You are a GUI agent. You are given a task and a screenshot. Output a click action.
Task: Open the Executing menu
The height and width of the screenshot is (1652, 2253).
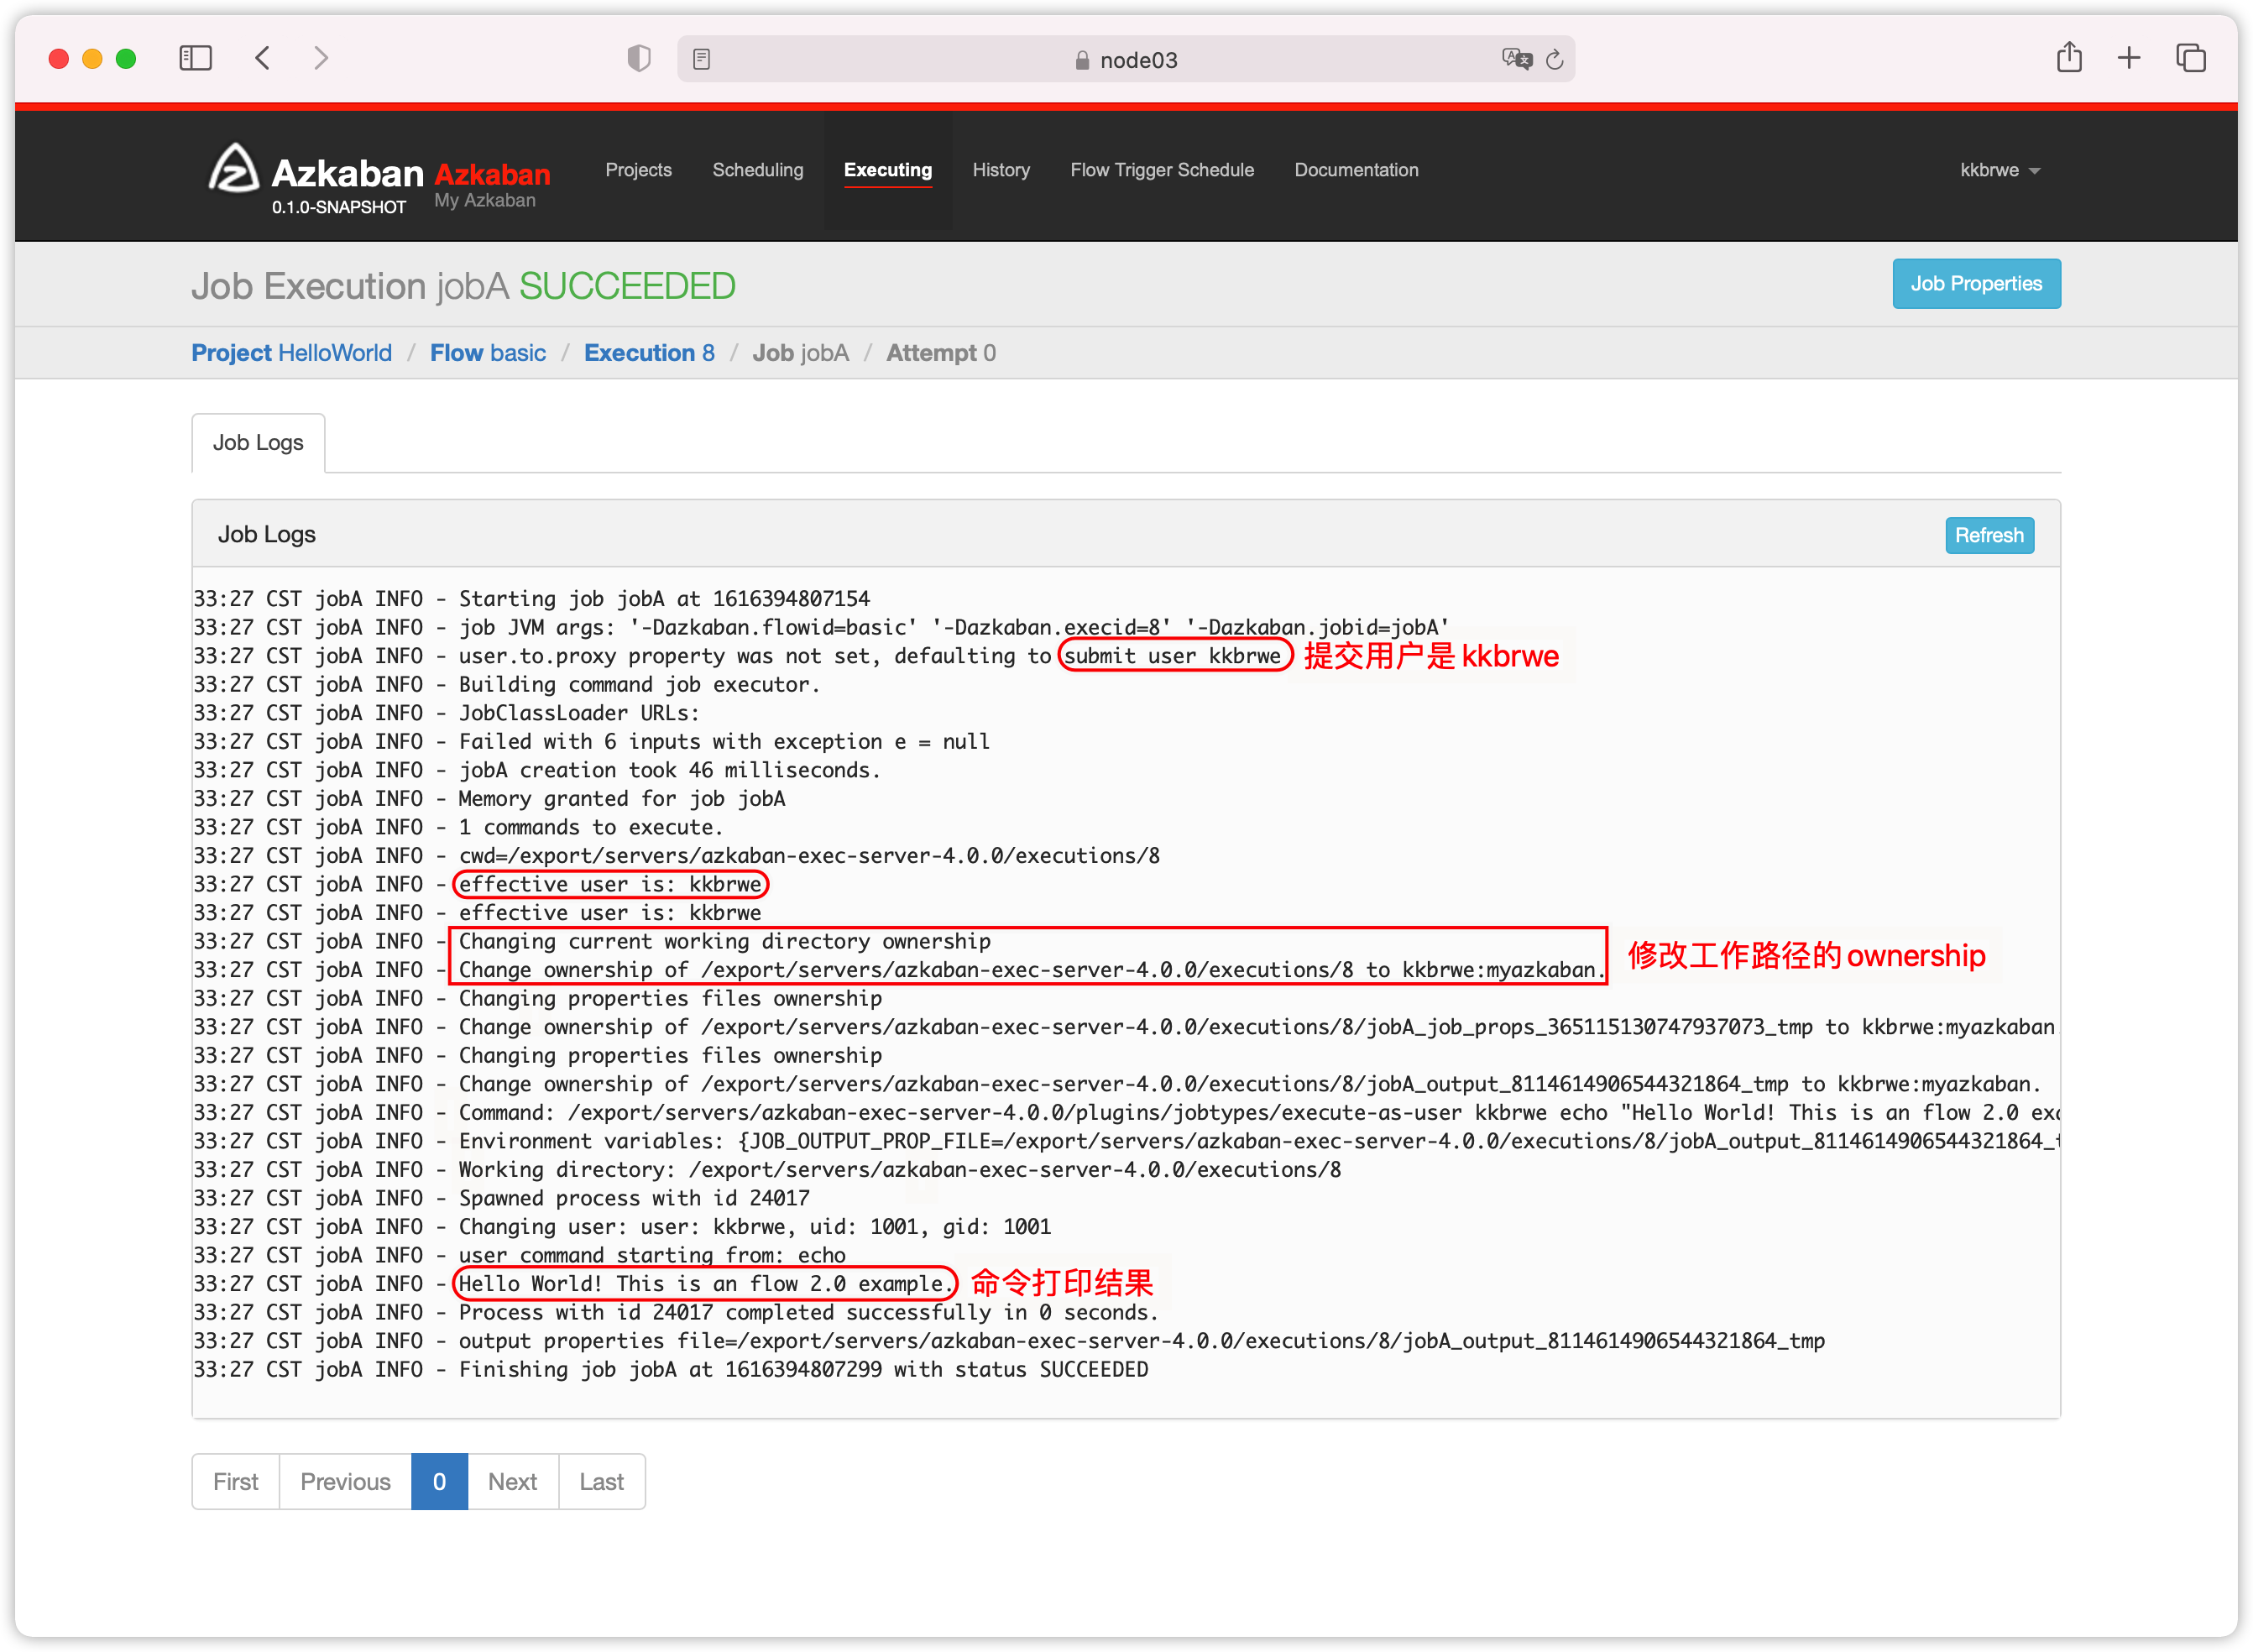coord(888,170)
